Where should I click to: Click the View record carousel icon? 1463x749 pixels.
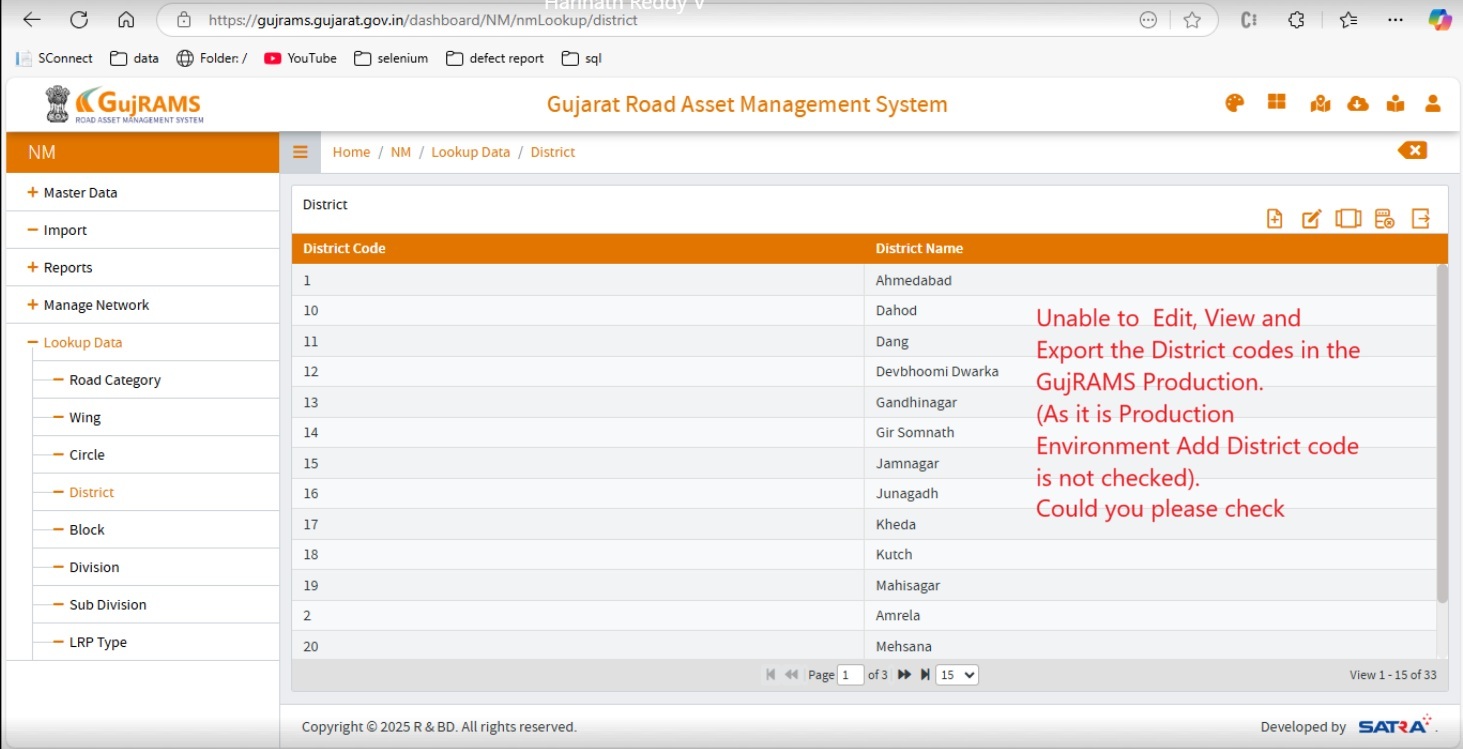1348,218
